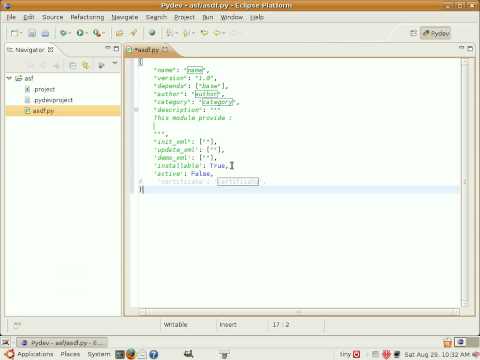The width and height of the screenshot is (480, 360).
Task: Click the Open Perspective icon
Action: coord(413,33)
